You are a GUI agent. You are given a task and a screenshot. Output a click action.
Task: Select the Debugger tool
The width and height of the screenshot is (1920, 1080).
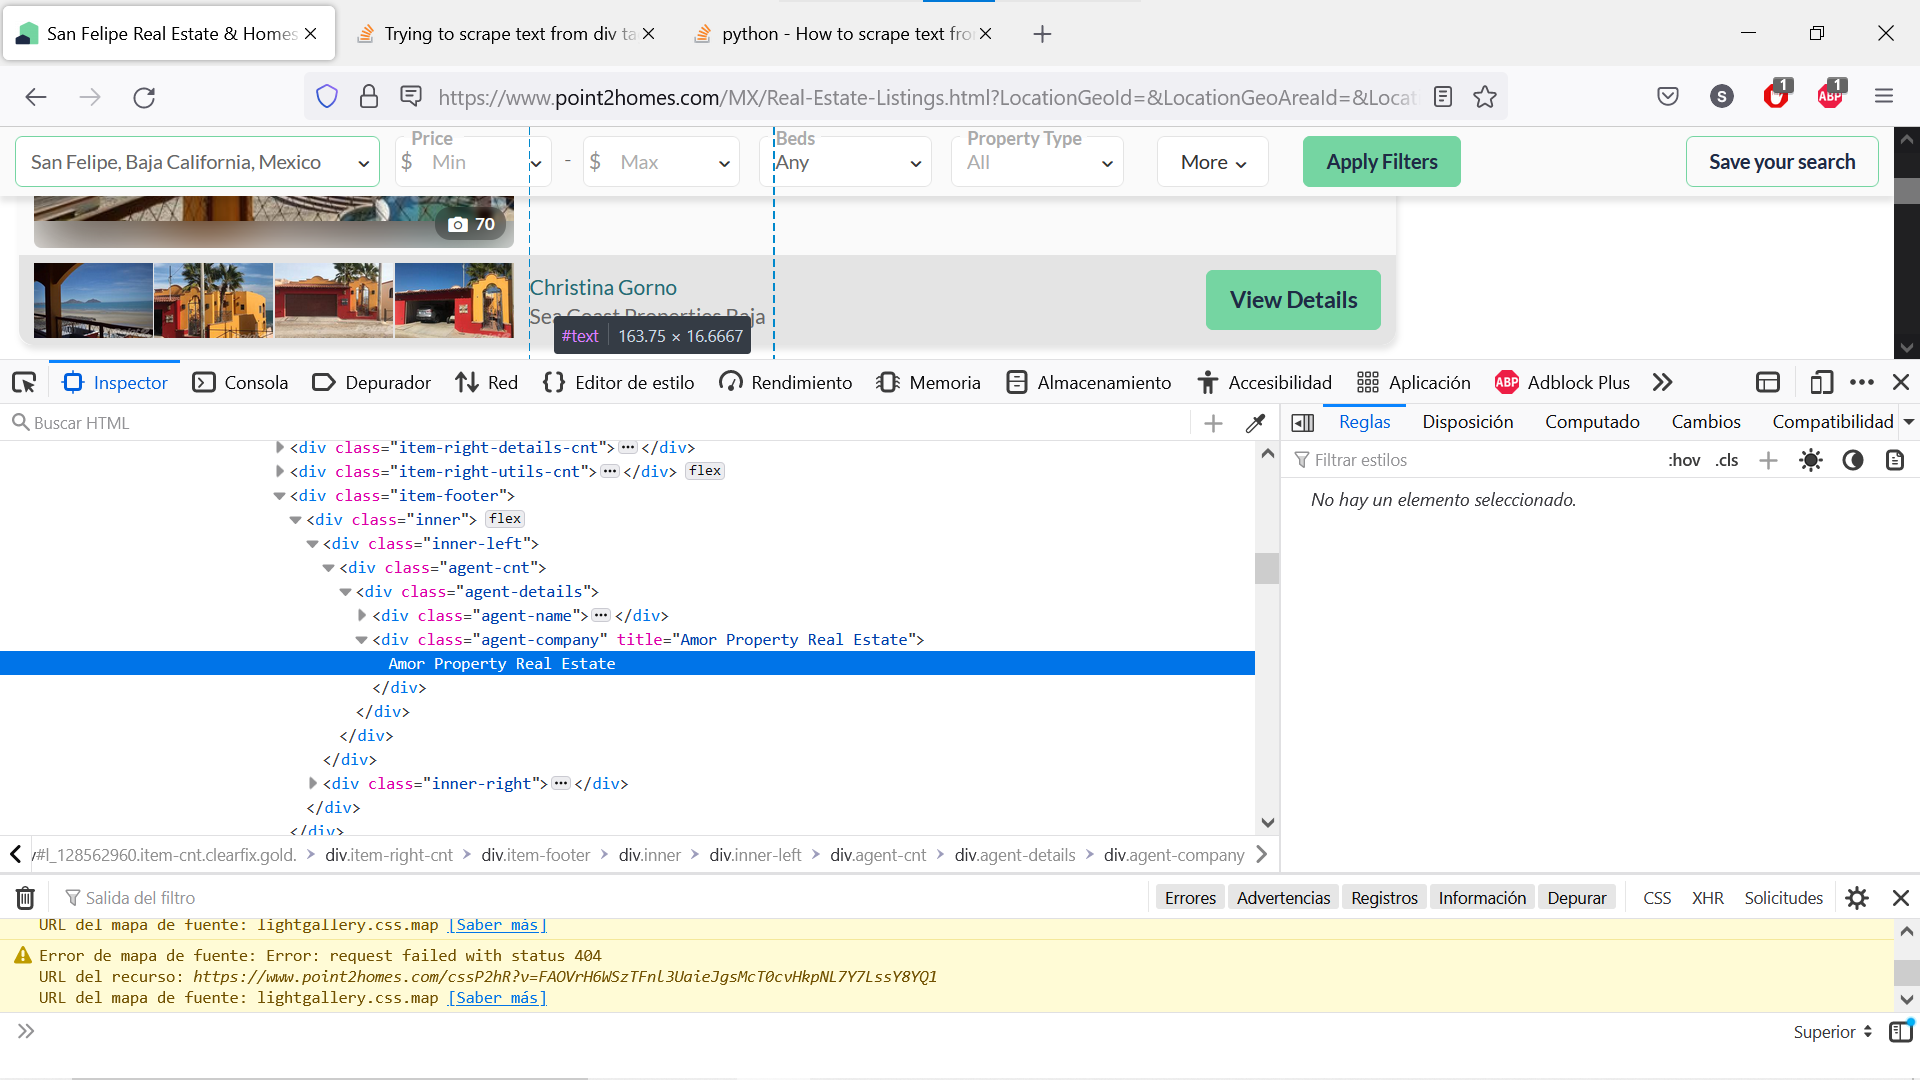(386, 382)
